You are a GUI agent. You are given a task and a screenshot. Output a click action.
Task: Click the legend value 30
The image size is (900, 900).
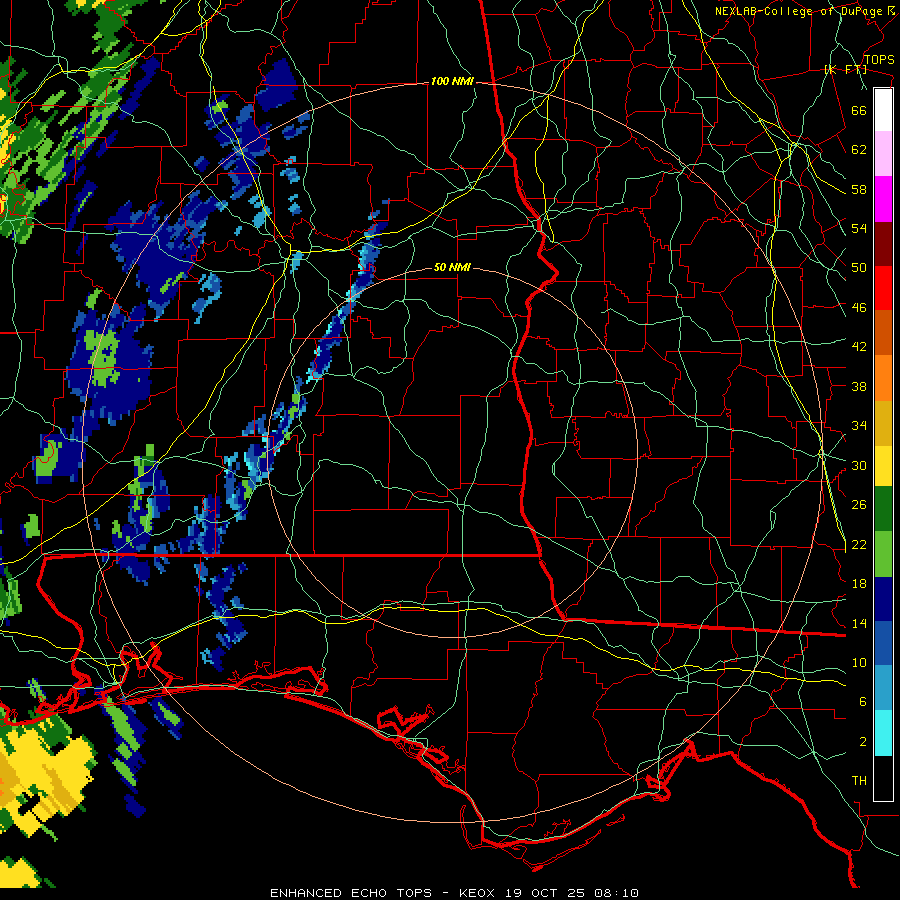pos(859,465)
